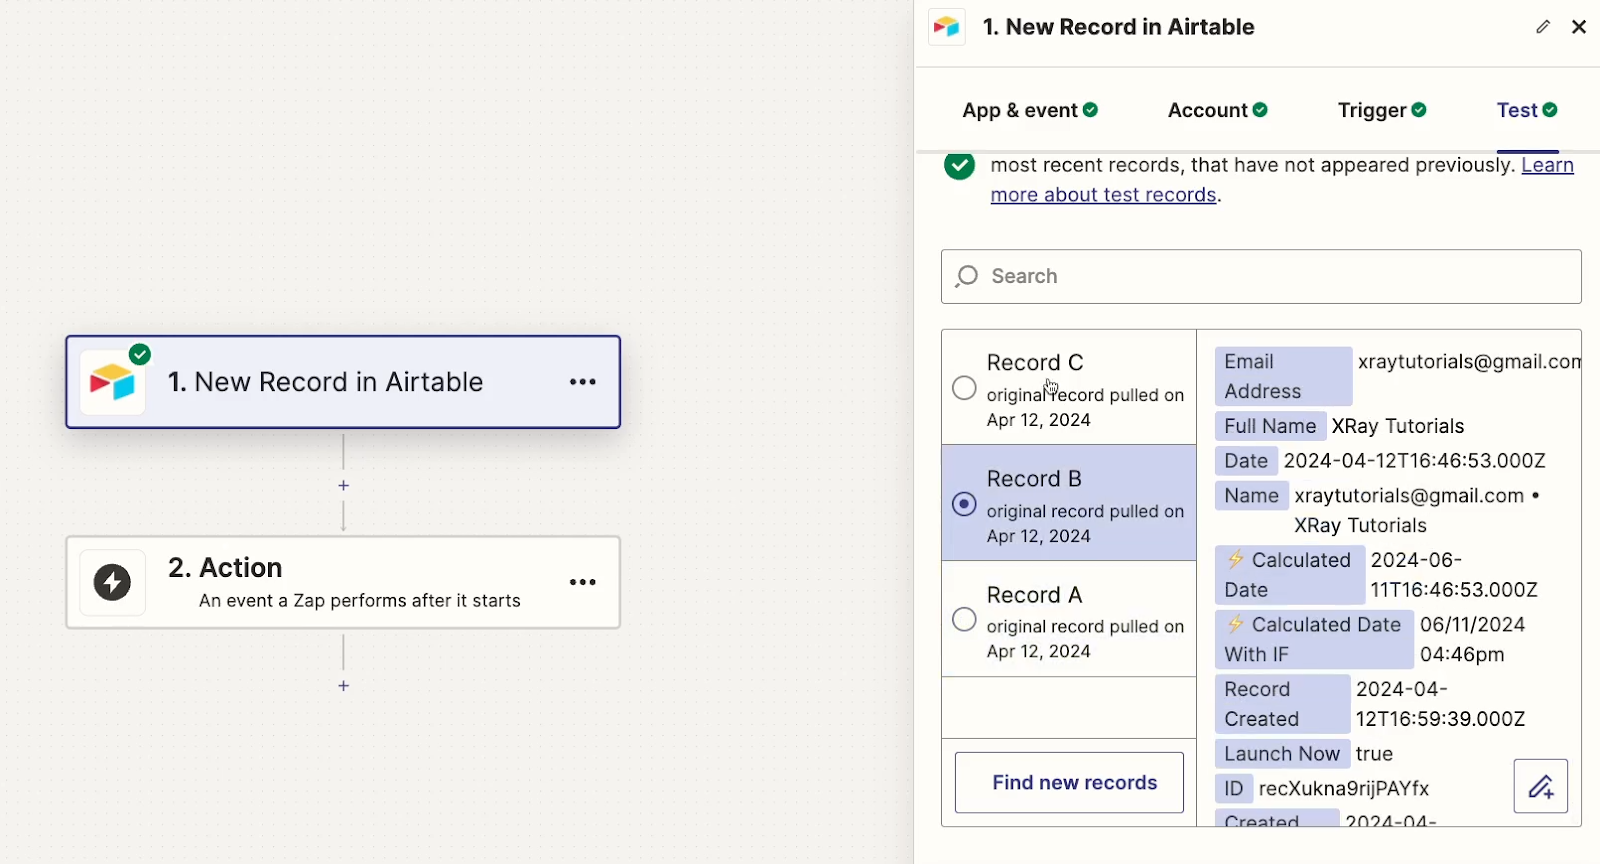Click the pencil rename icon in header
The image size is (1600, 864).
1543,27
